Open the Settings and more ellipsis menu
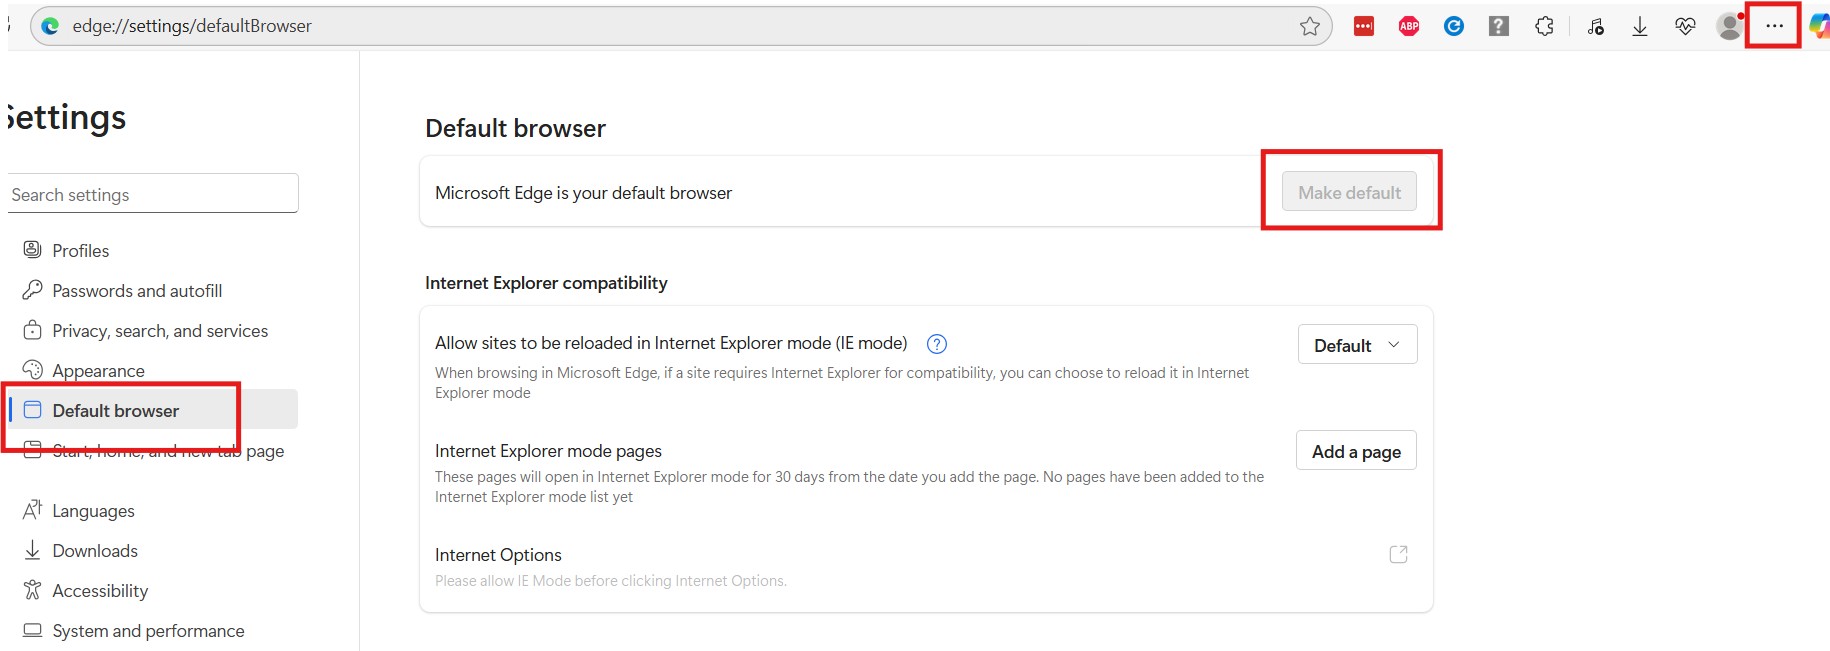The width and height of the screenshot is (1830, 651). tap(1774, 26)
